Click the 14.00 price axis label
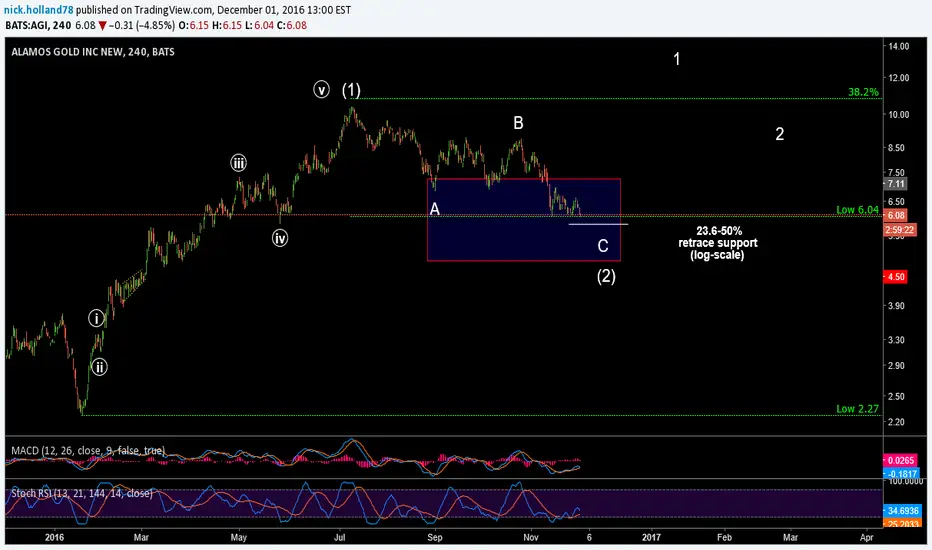Screen dimensions: 932x550 tap(899, 46)
